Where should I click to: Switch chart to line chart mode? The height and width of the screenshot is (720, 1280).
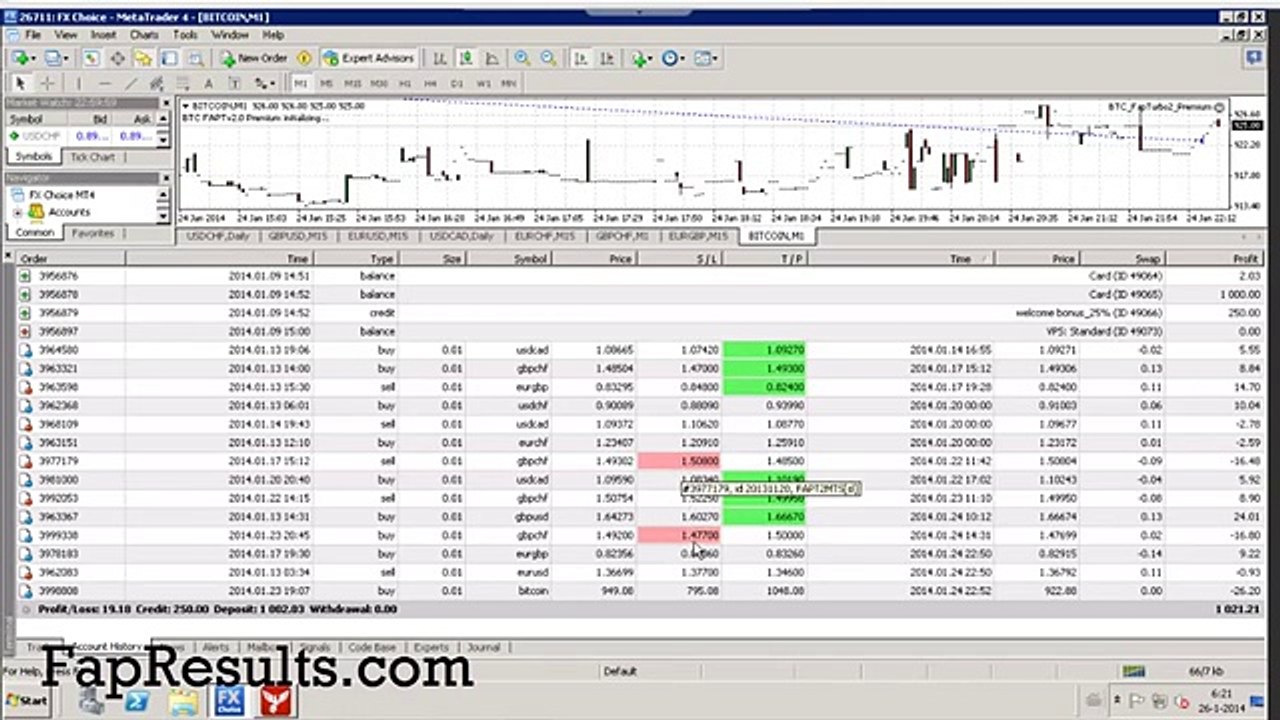click(491, 59)
